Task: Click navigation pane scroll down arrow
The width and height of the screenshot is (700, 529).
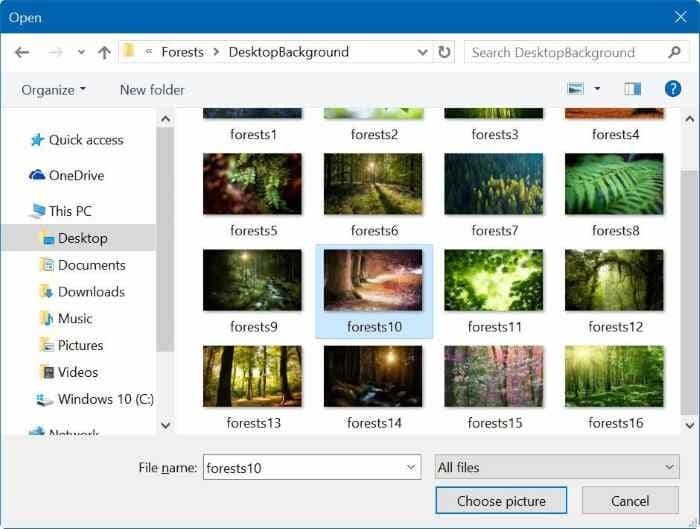Action: tap(166, 425)
